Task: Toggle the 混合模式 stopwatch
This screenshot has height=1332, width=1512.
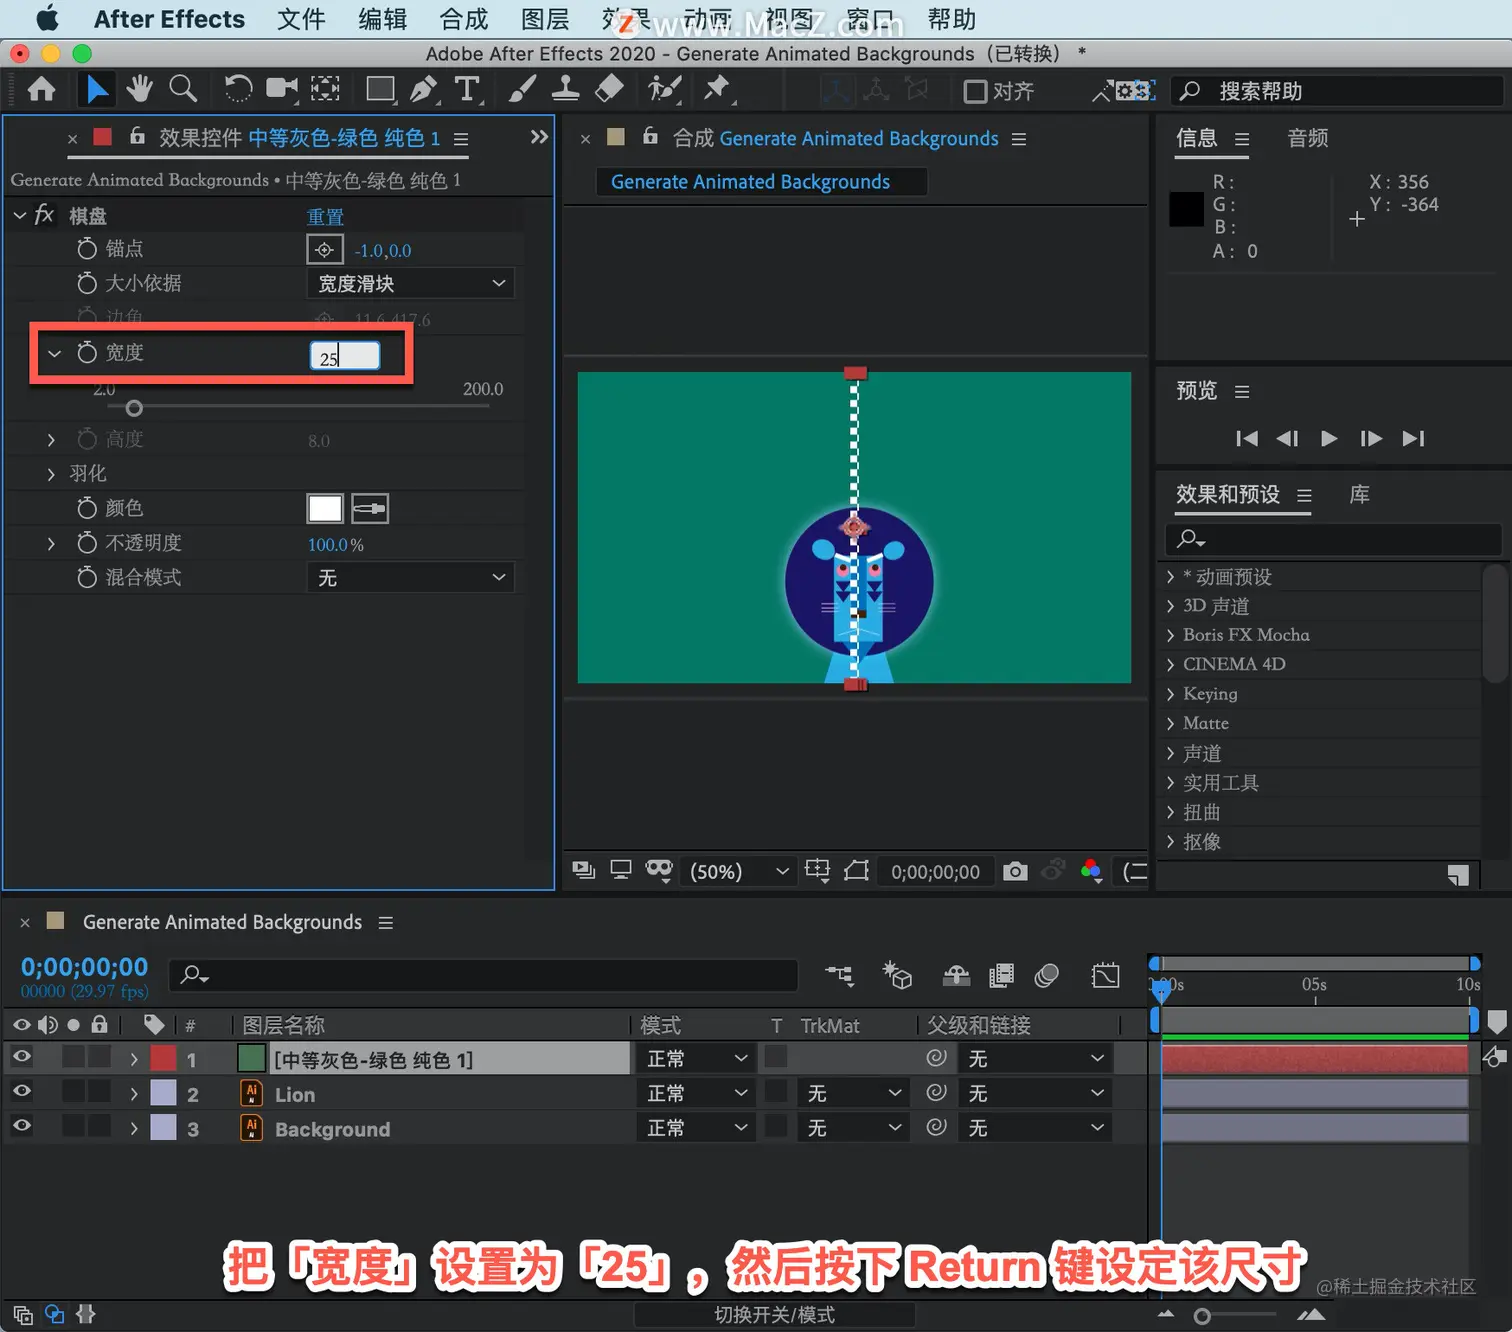Action: point(87,577)
